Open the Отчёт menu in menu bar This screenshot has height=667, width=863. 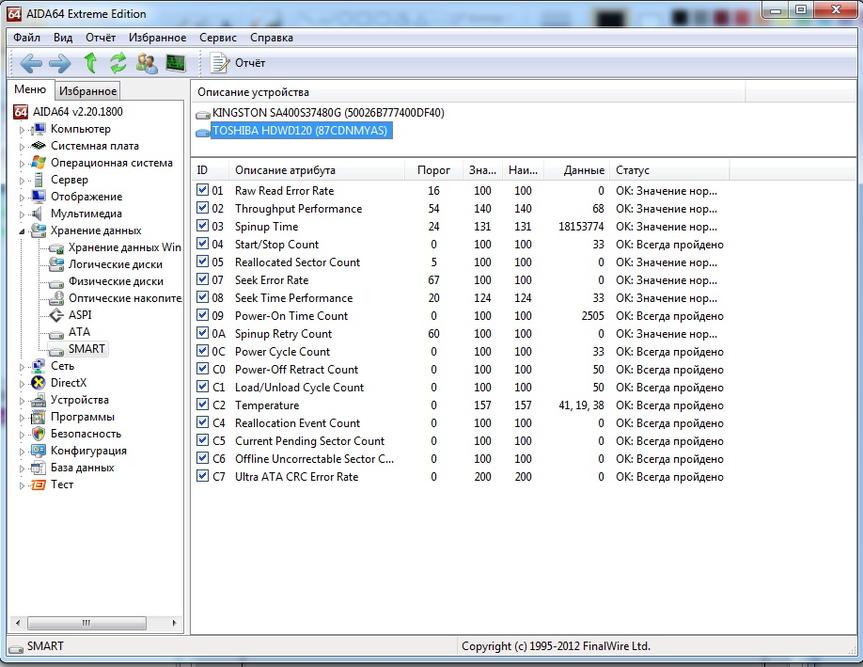(x=101, y=37)
